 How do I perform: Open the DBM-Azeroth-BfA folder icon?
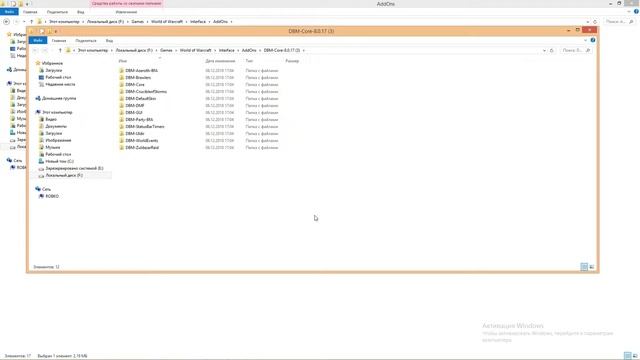(x=122, y=71)
